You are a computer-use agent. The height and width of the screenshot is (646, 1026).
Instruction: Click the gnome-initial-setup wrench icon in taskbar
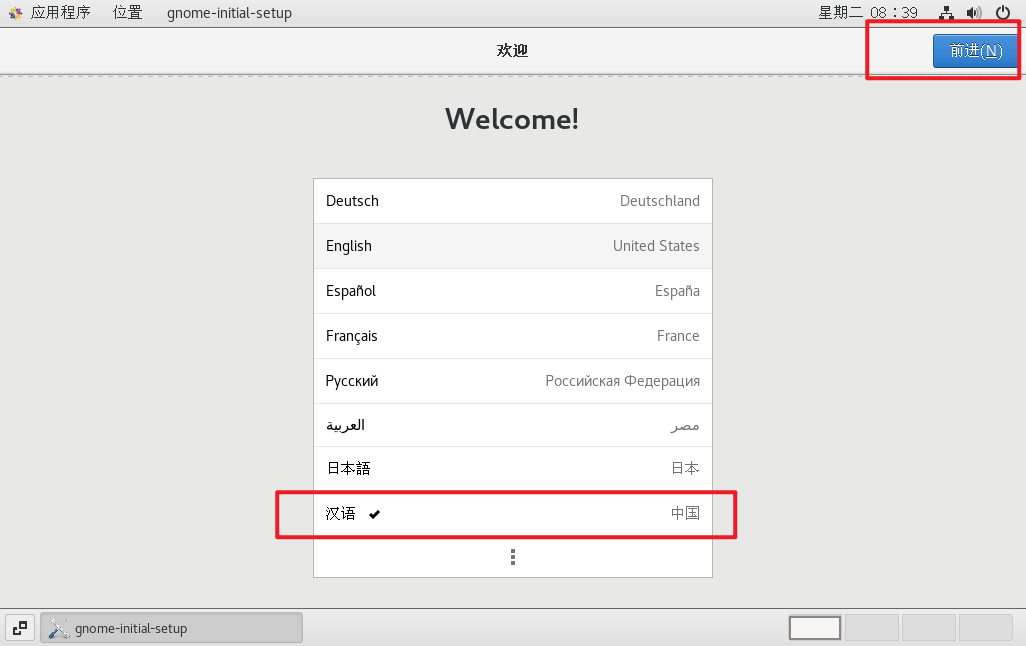58,627
